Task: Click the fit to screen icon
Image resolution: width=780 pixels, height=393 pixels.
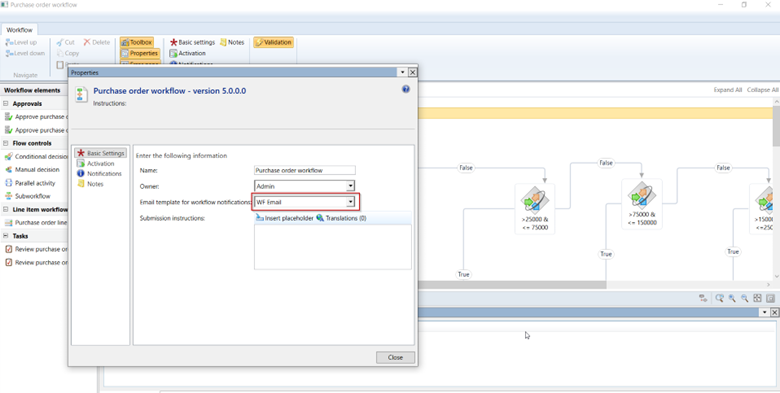Action: 757,298
